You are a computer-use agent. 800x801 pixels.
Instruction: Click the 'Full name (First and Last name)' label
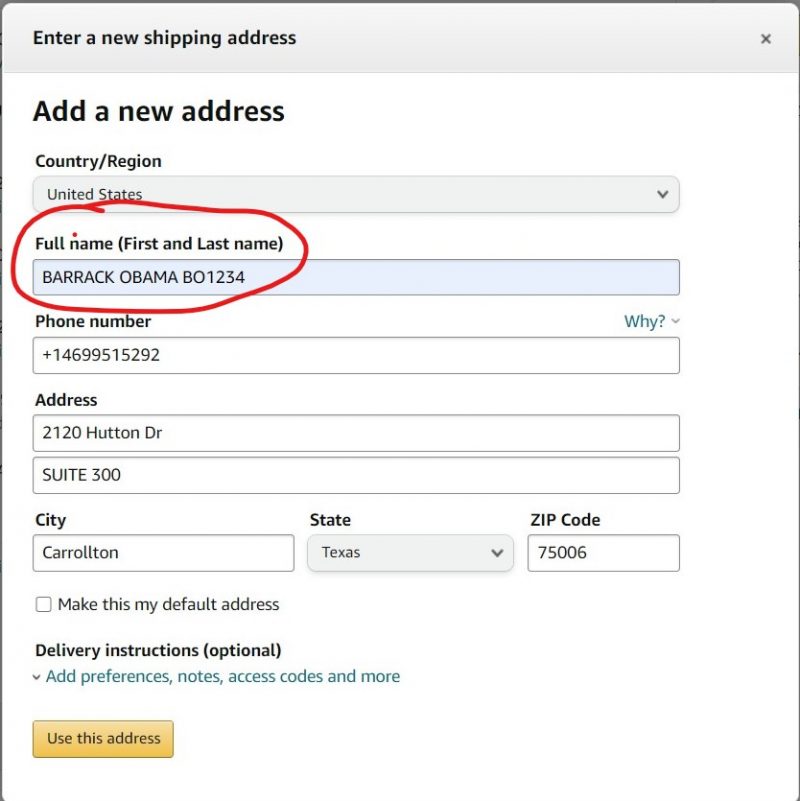159,243
